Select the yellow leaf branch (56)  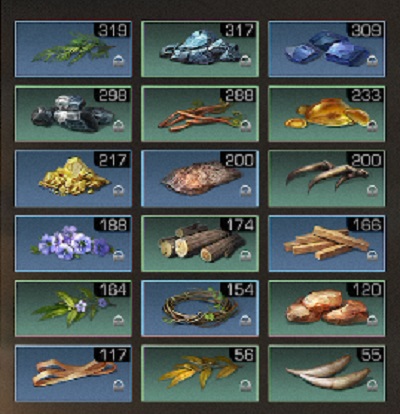(200, 373)
